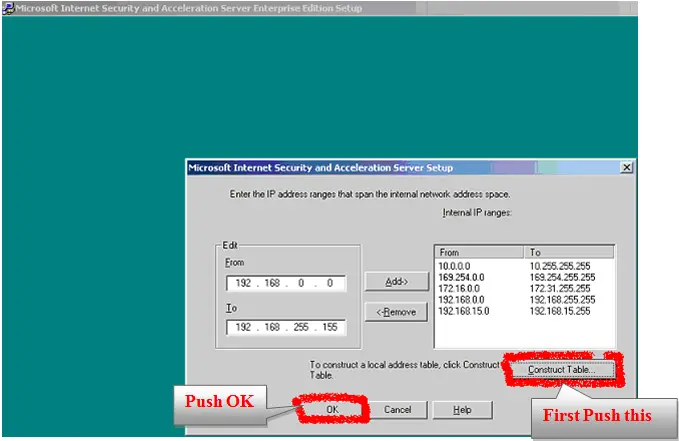The image size is (679, 441).
Task: Click the 192.168.255.255 end address cell
Action: (x=563, y=300)
